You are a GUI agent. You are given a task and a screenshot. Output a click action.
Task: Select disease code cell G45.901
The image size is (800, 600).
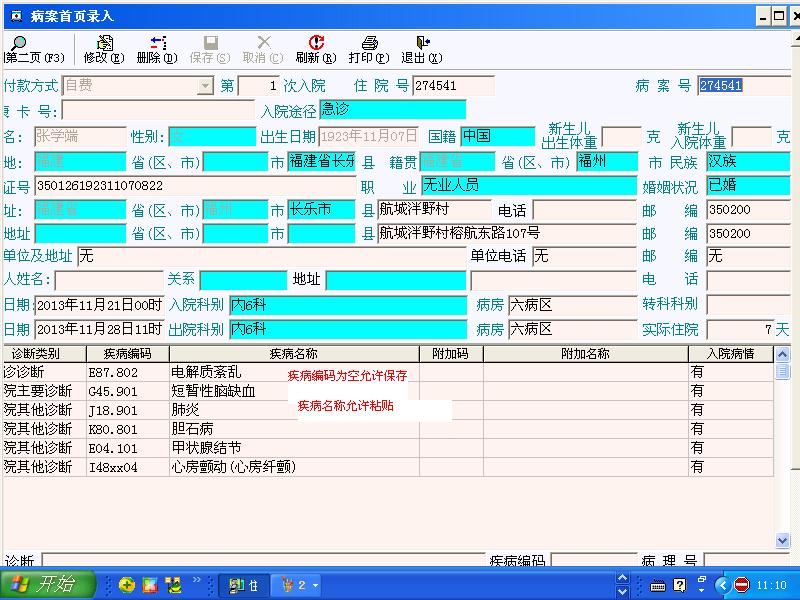[128, 391]
